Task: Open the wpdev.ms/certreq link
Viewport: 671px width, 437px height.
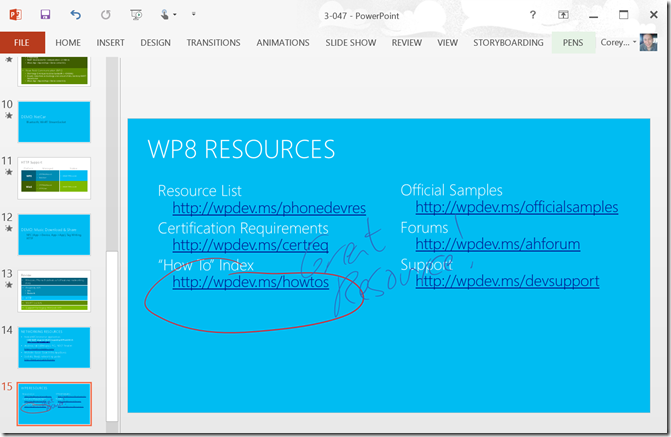Action: [x=250, y=245]
